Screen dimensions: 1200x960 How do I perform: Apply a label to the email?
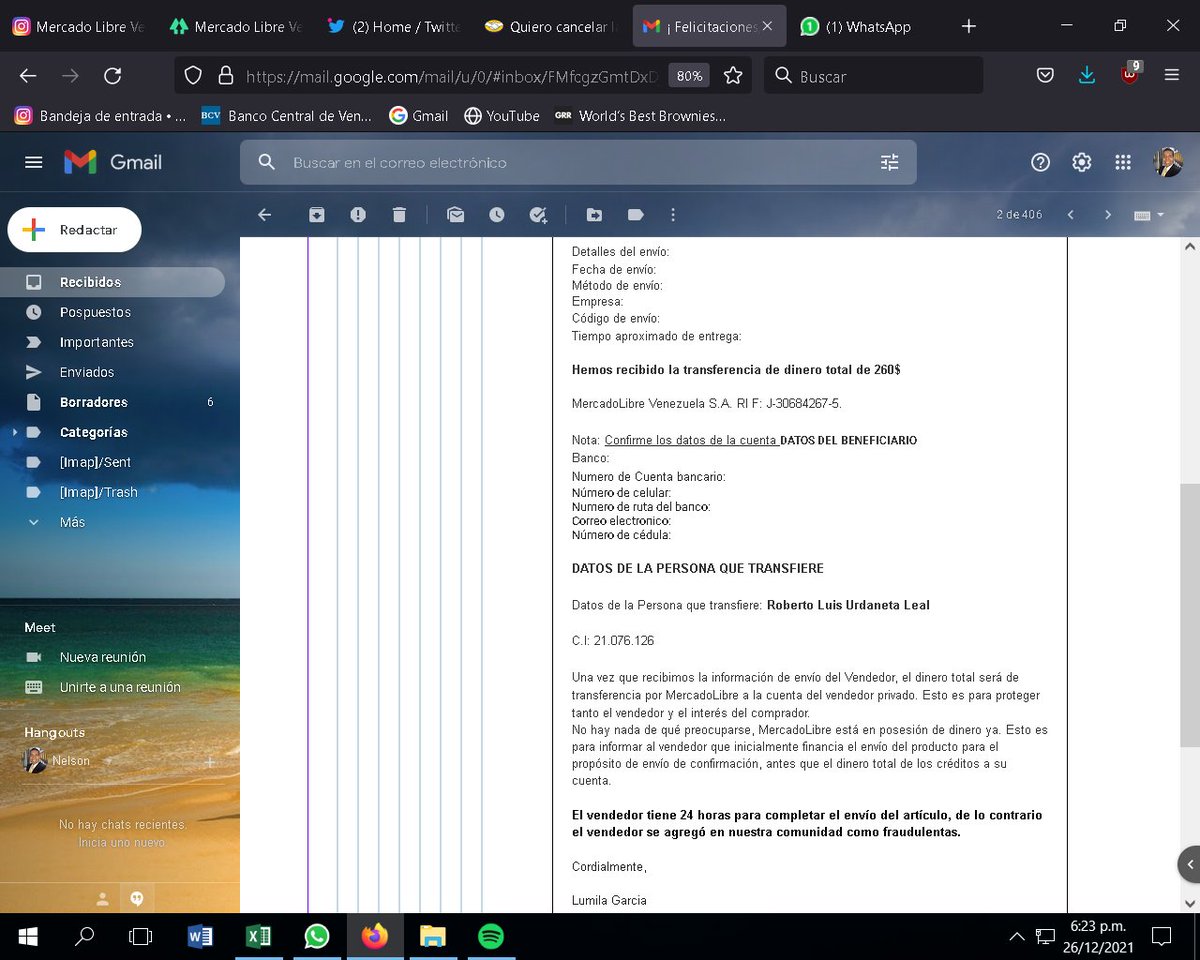click(x=636, y=214)
